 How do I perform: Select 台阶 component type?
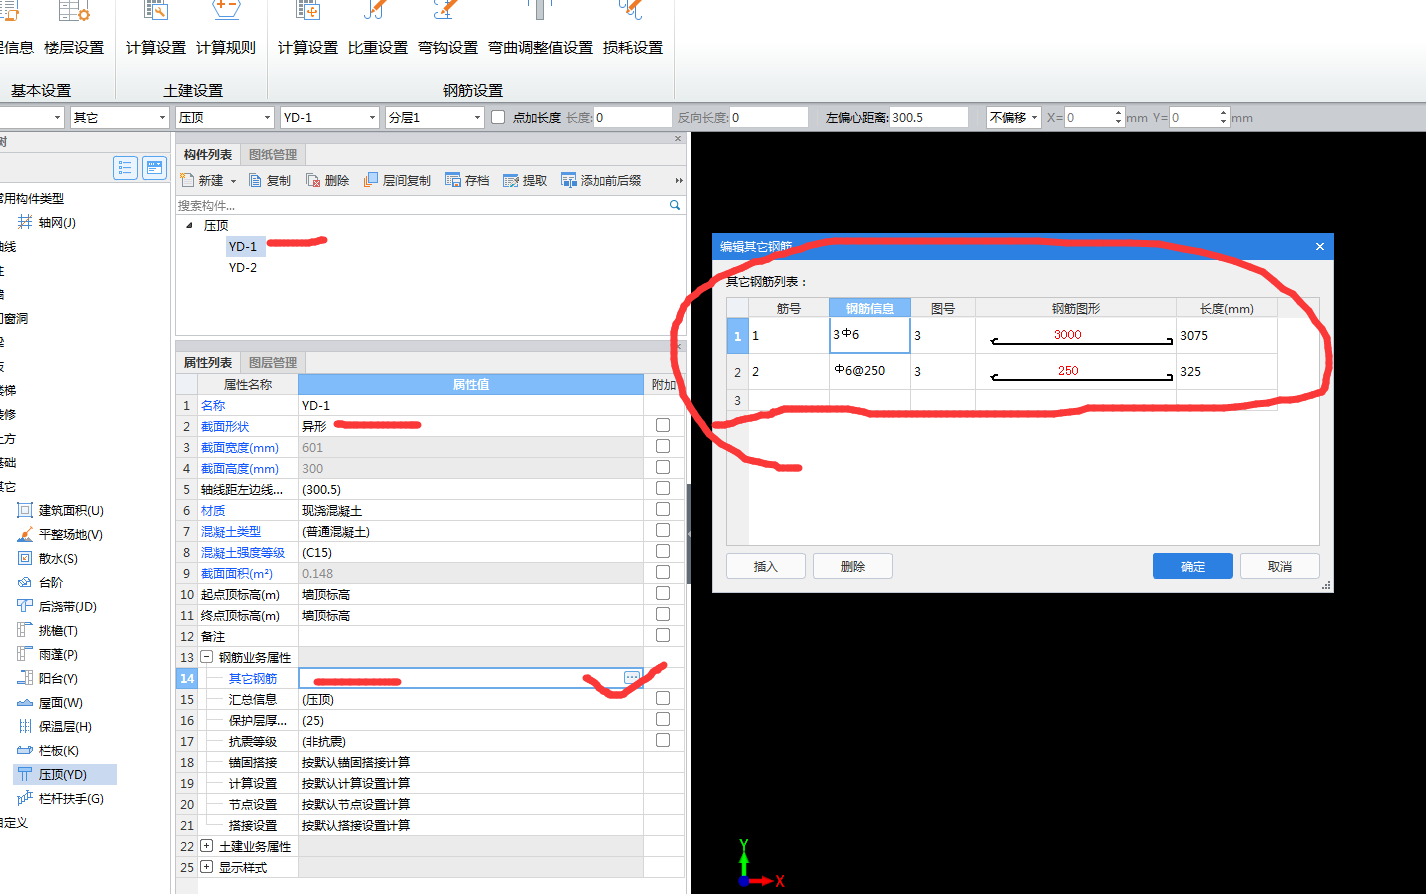pos(40,582)
